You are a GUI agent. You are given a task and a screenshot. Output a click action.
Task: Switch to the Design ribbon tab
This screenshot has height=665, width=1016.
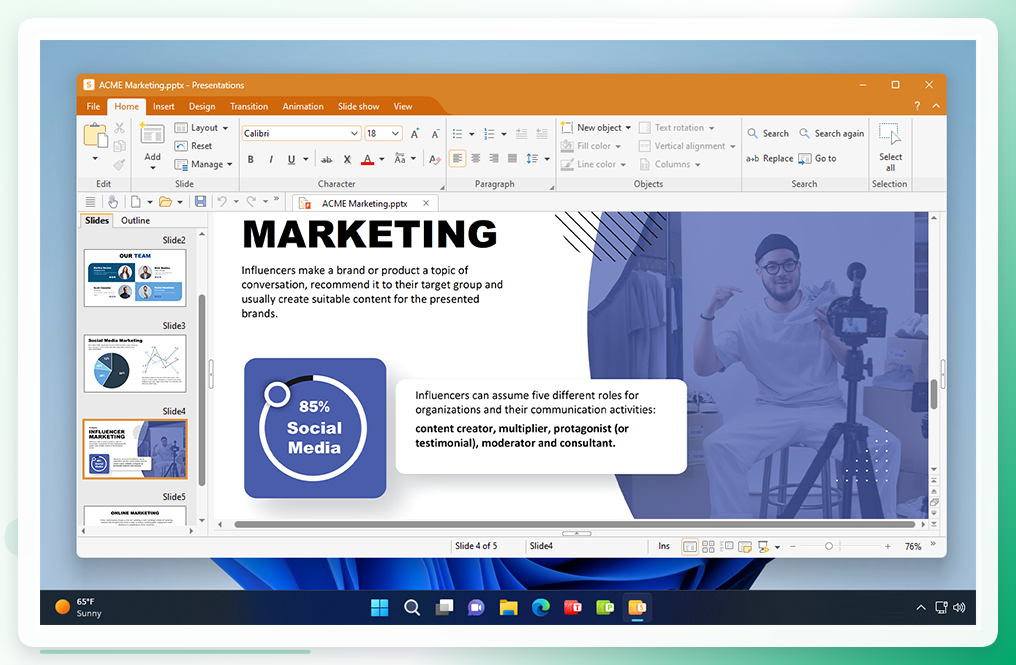tap(202, 106)
